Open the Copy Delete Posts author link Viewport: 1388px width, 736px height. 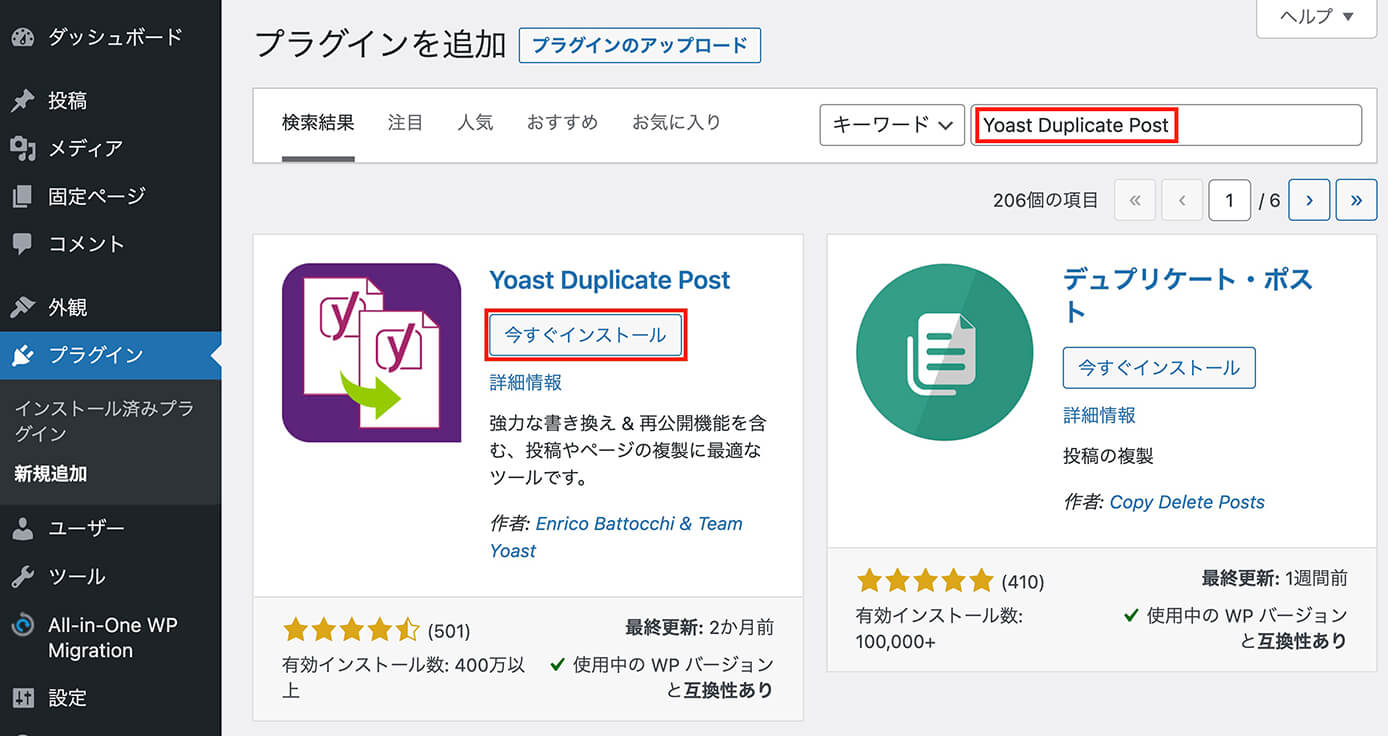(1187, 502)
